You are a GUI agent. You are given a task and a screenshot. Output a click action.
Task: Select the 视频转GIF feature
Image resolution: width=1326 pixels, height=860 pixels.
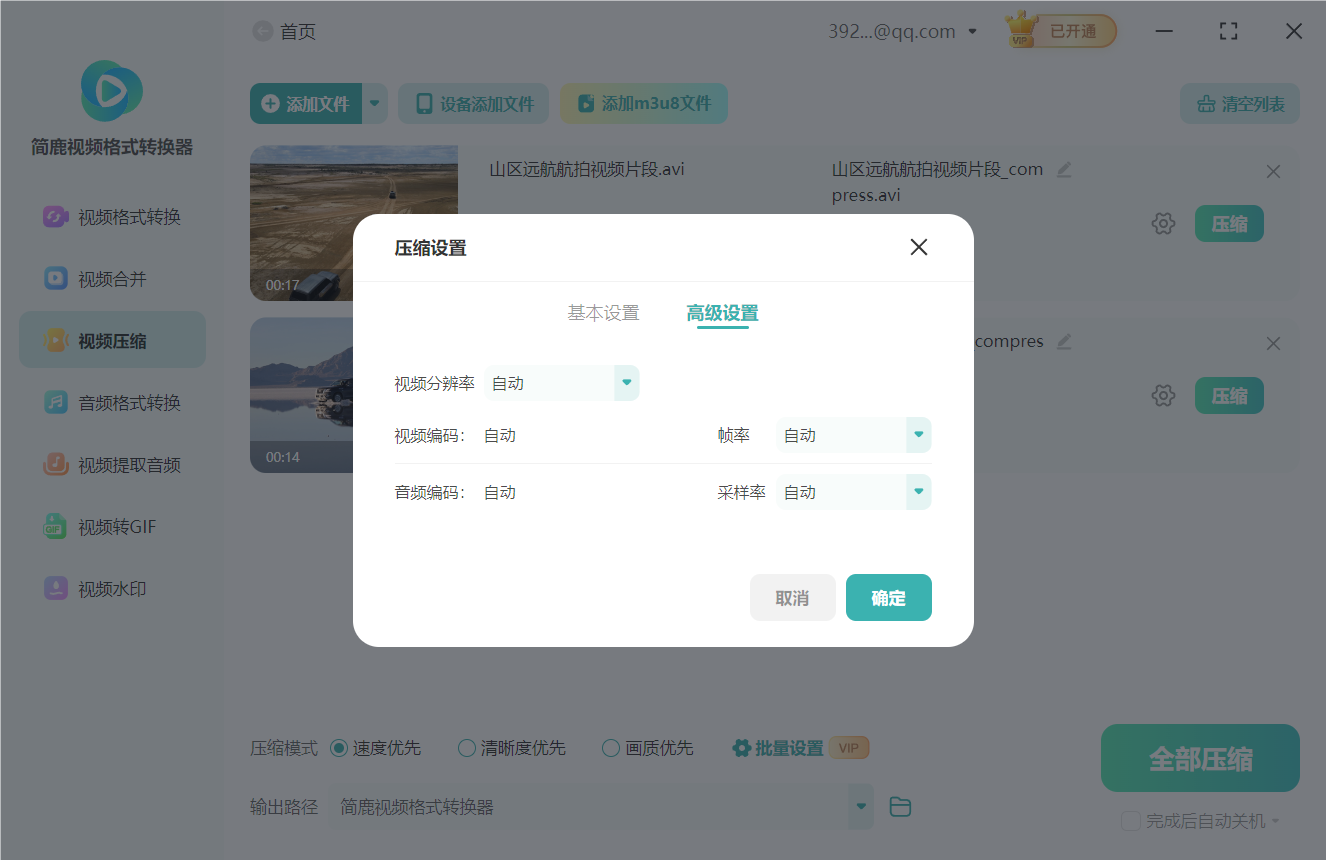click(x=112, y=526)
